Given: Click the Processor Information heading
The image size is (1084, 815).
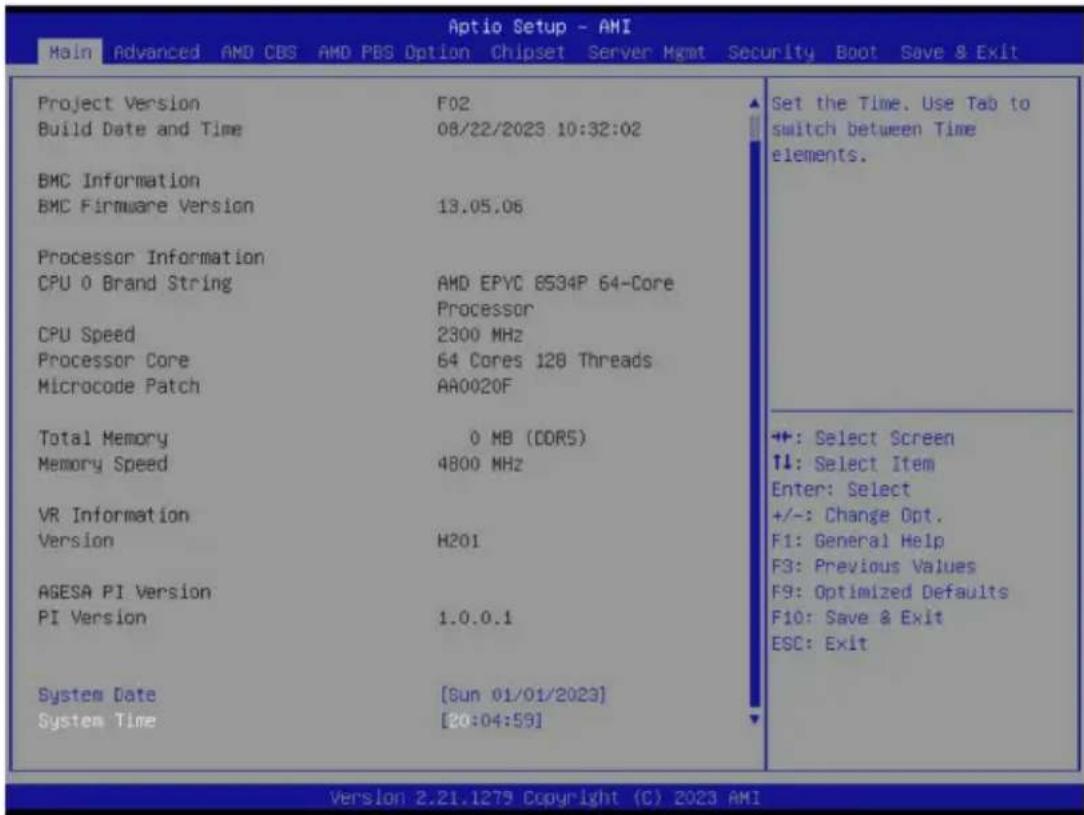Looking at the screenshot, I should click(151, 257).
